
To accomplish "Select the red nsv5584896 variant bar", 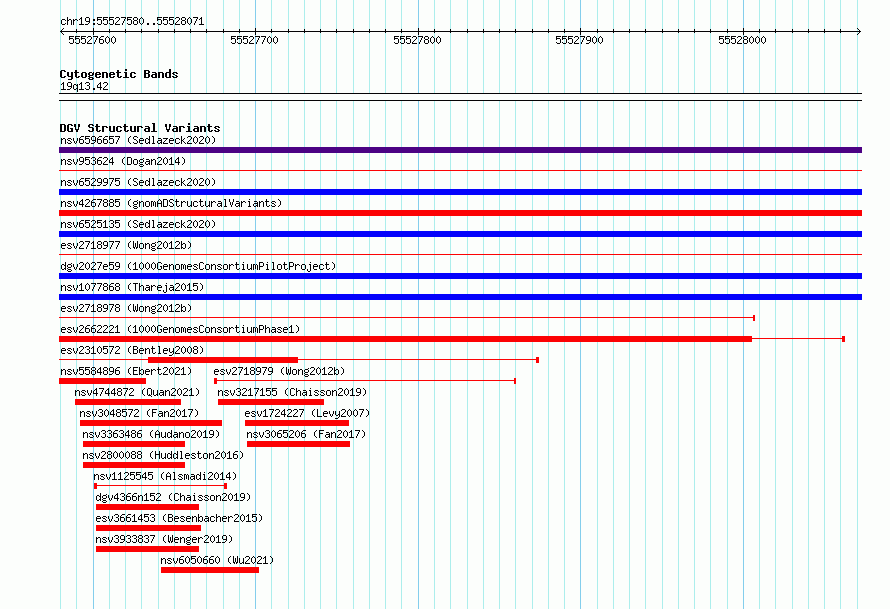I will tap(103, 381).
